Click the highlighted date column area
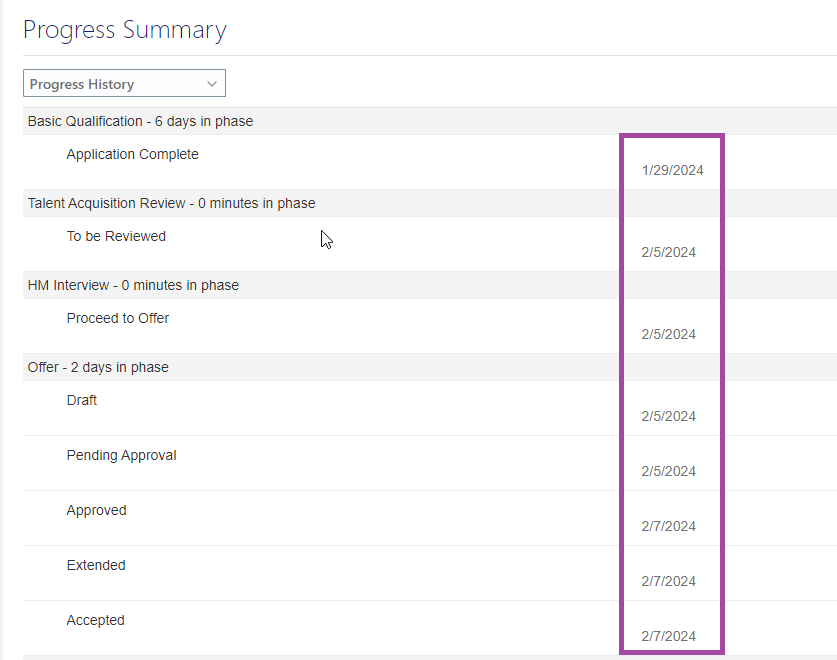Screen dimensions: 837x660 [x=672, y=390]
